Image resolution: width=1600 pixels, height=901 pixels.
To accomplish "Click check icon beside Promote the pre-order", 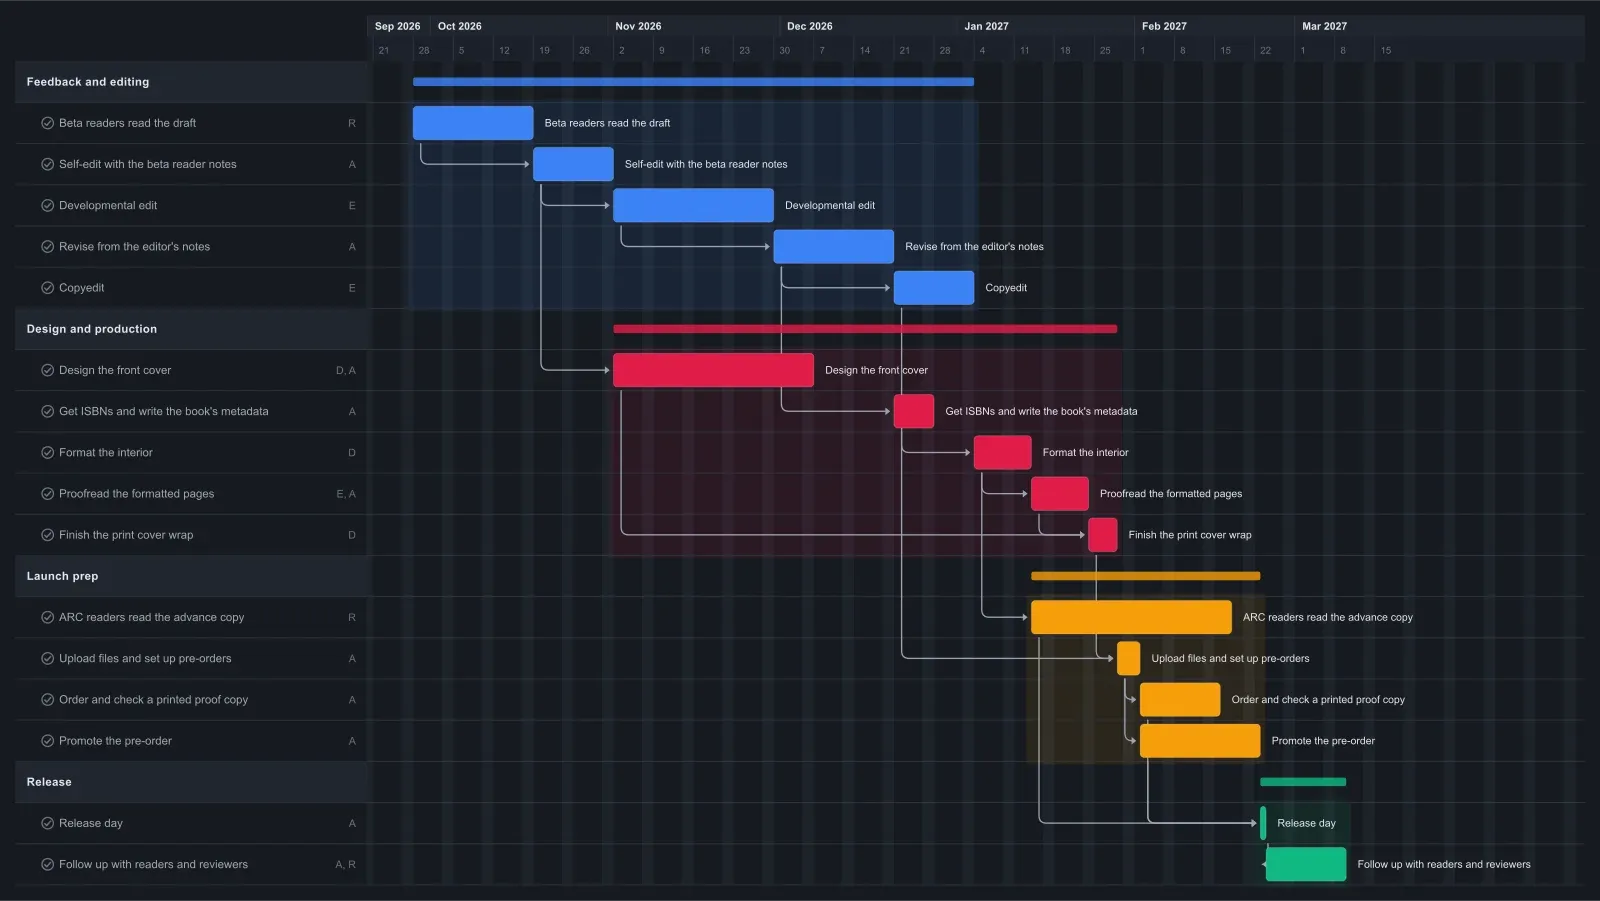I will pyautogui.click(x=47, y=741).
